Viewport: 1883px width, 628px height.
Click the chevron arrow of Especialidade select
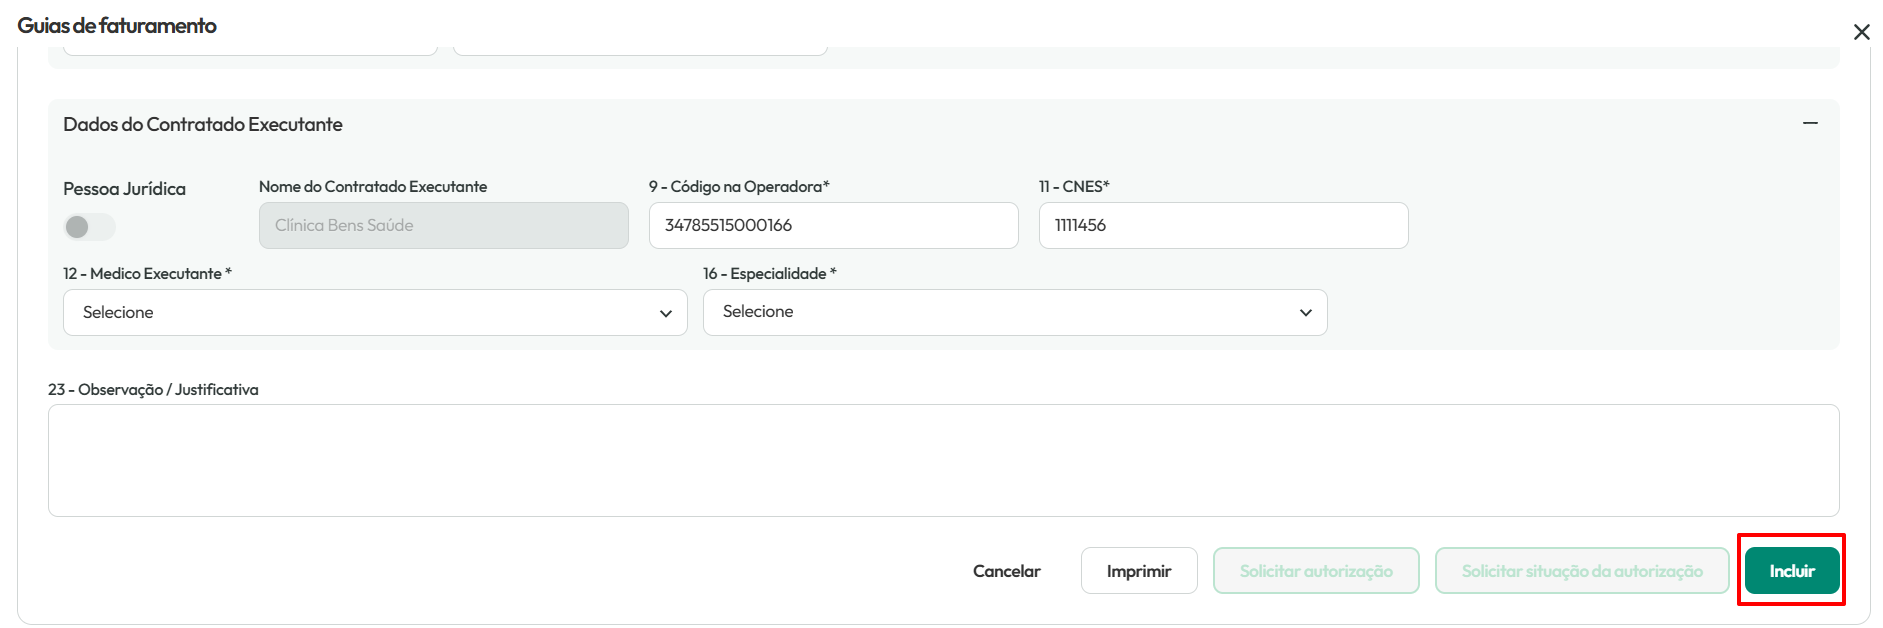[x=1305, y=312]
